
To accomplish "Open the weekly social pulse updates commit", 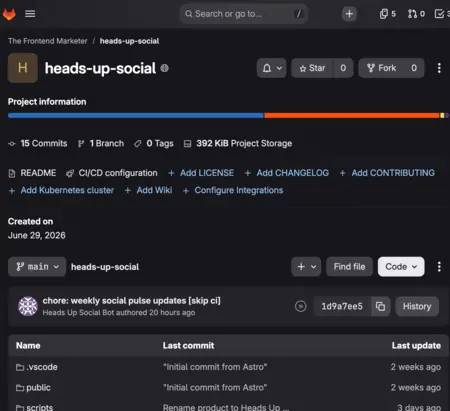I will point(131,301).
